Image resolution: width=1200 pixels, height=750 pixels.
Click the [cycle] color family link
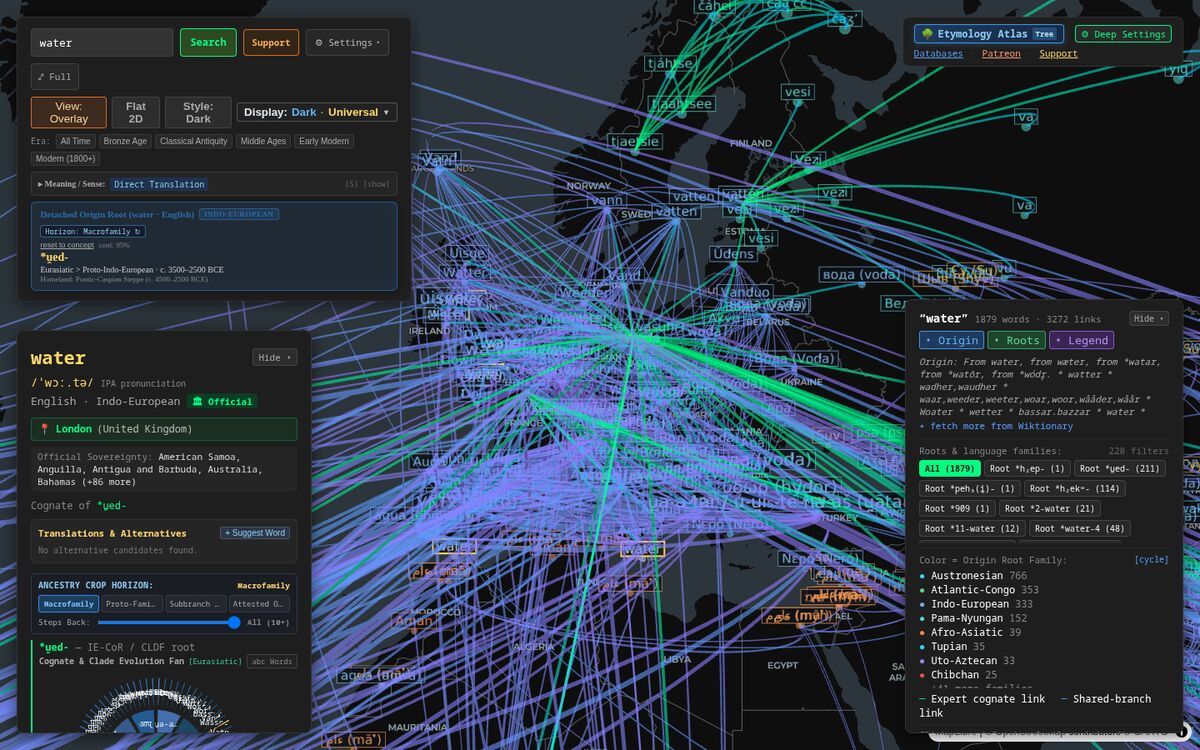(1151, 560)
